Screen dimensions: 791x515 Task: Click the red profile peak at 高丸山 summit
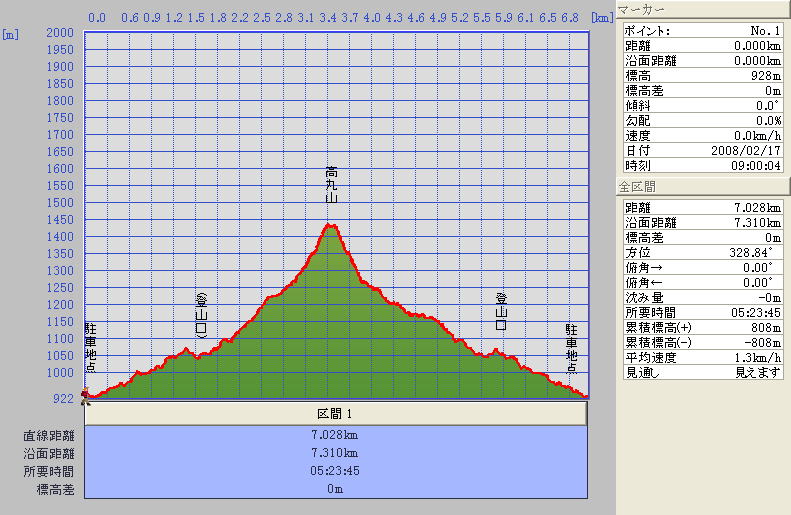[x=330, y=225]
